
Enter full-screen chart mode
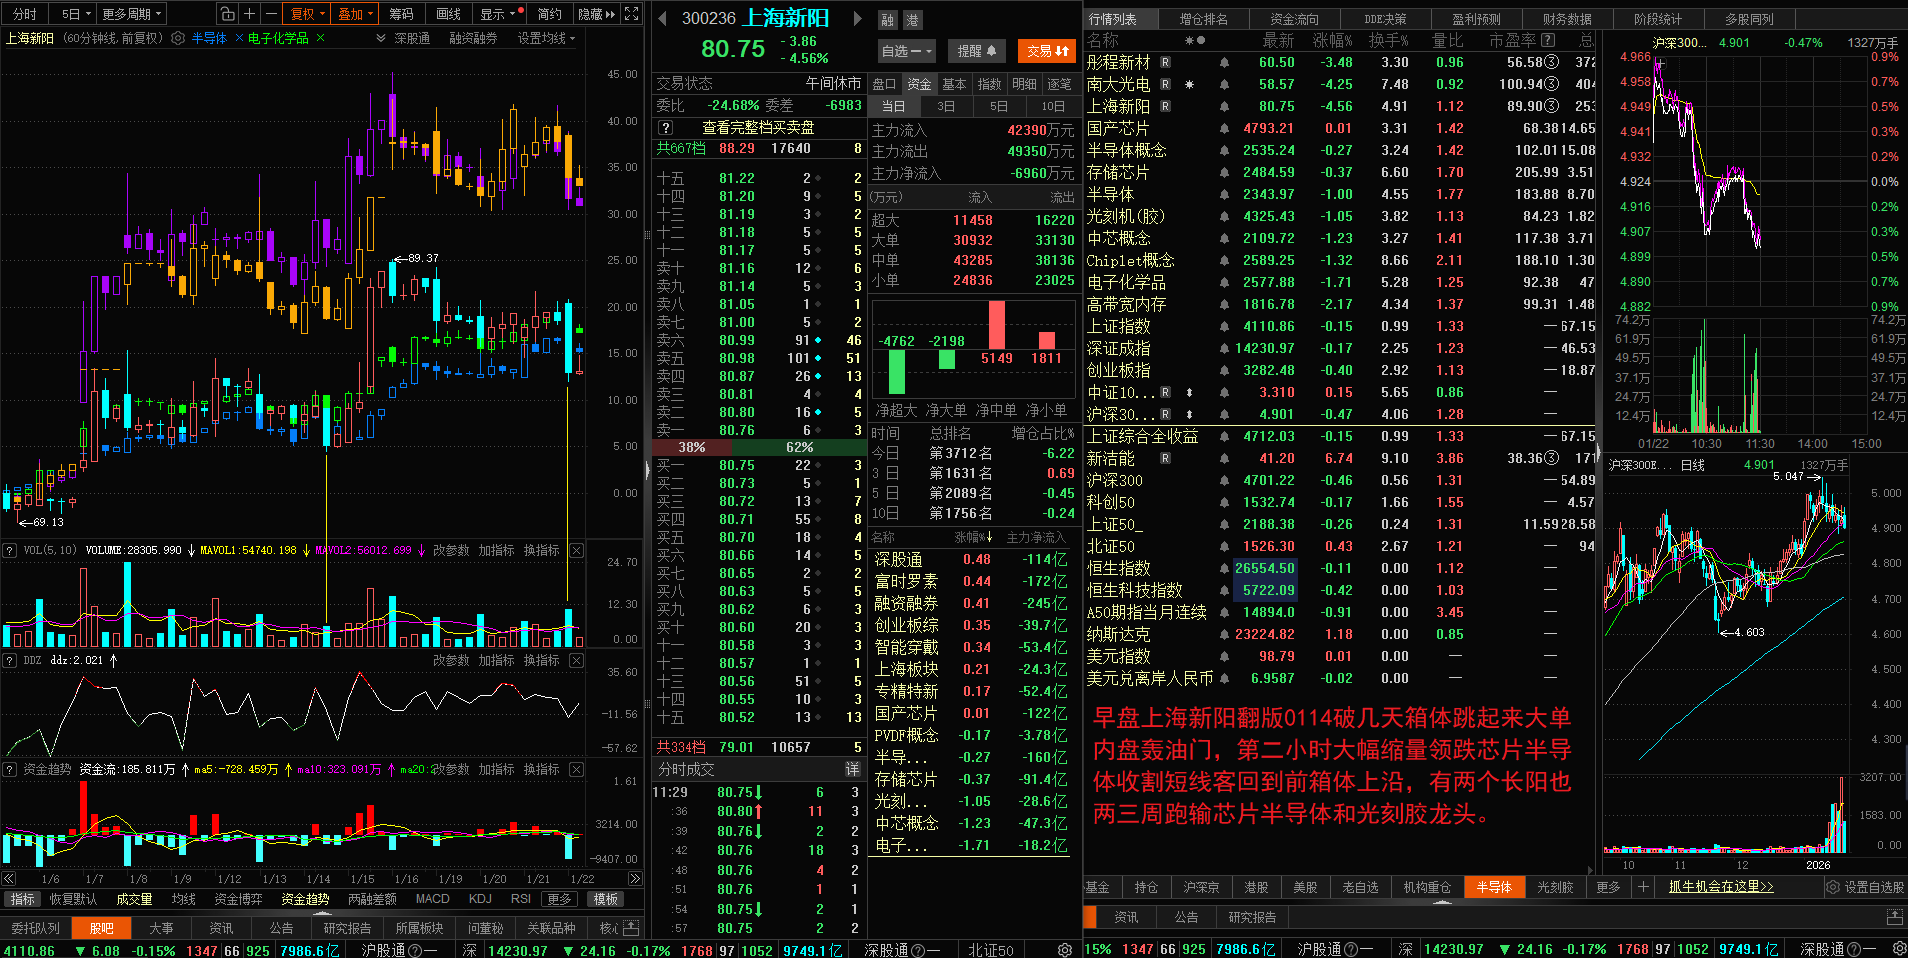[x=632, y=14]
